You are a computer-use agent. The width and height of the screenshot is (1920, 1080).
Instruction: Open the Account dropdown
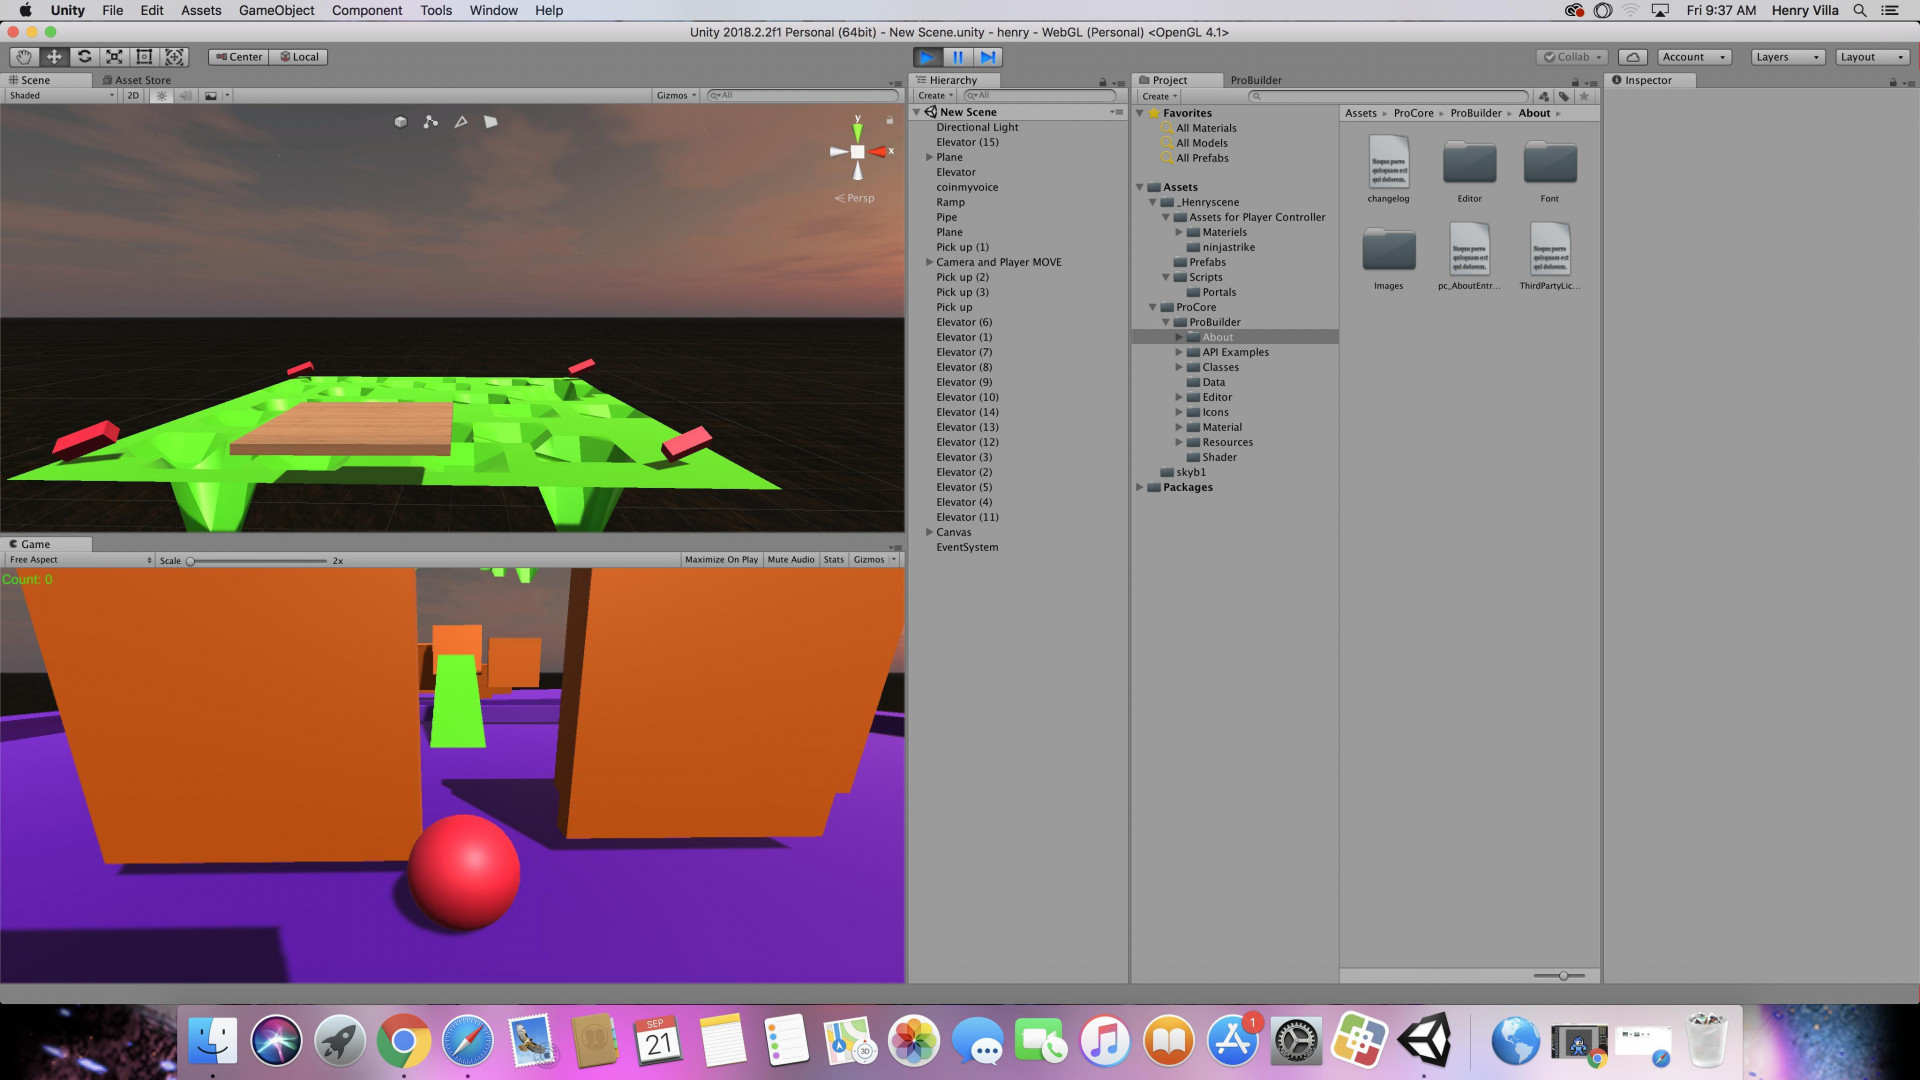click(x=1694, y=57)
